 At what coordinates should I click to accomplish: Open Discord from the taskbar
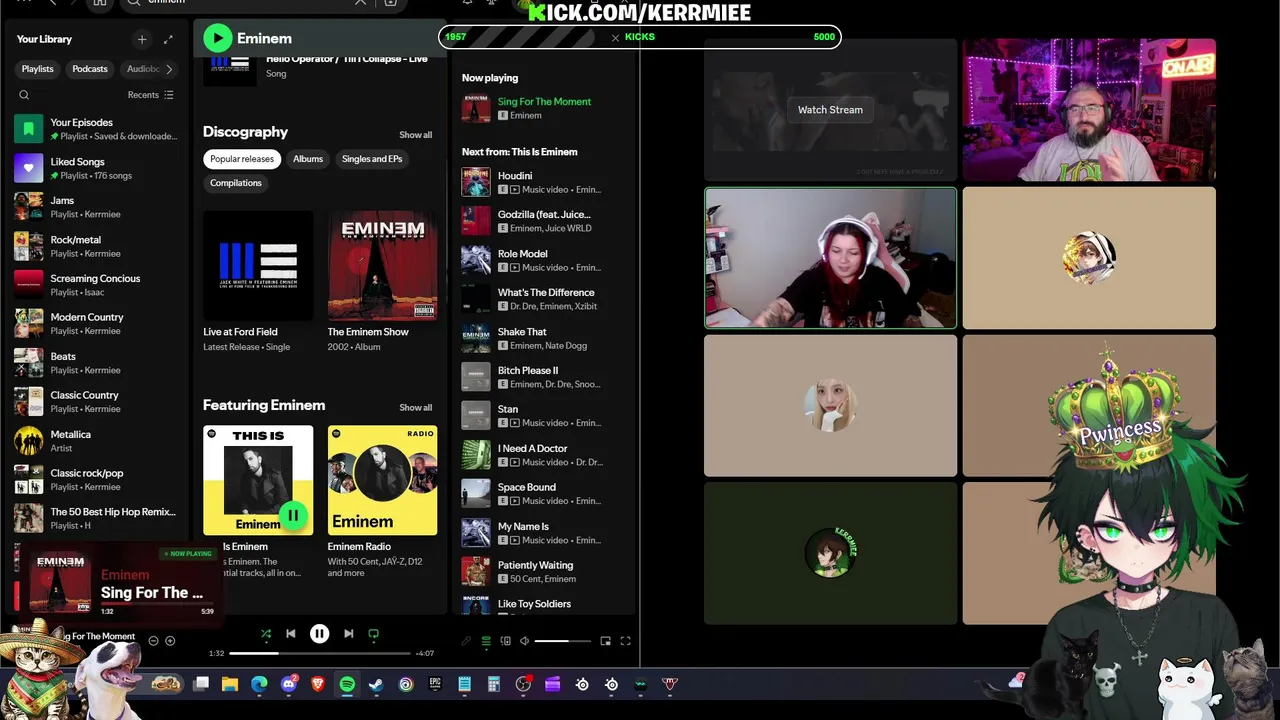tap(289, 684)
